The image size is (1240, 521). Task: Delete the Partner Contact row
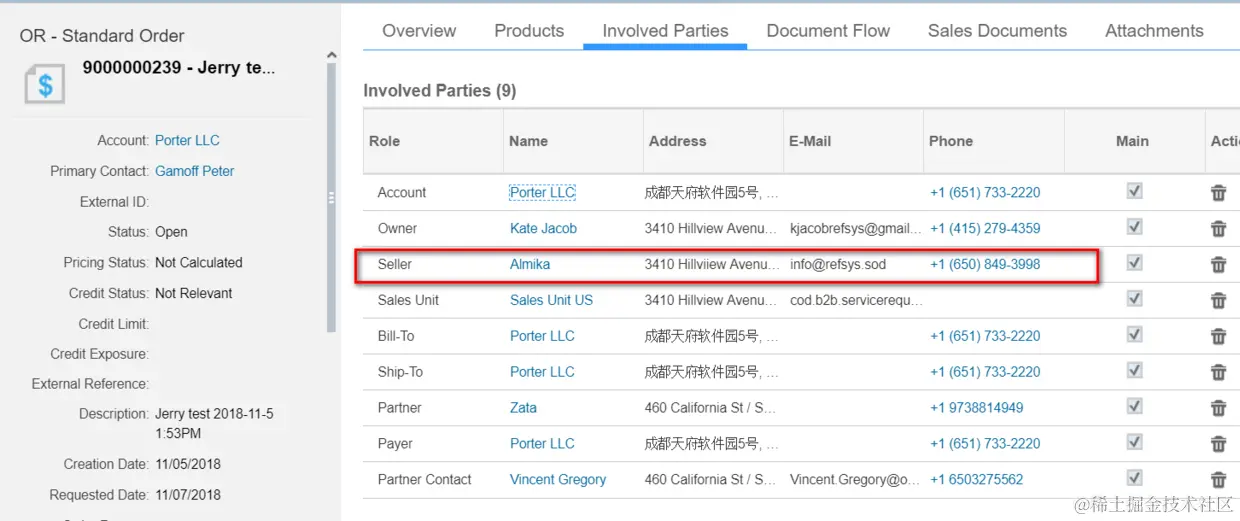[1218, 480]
